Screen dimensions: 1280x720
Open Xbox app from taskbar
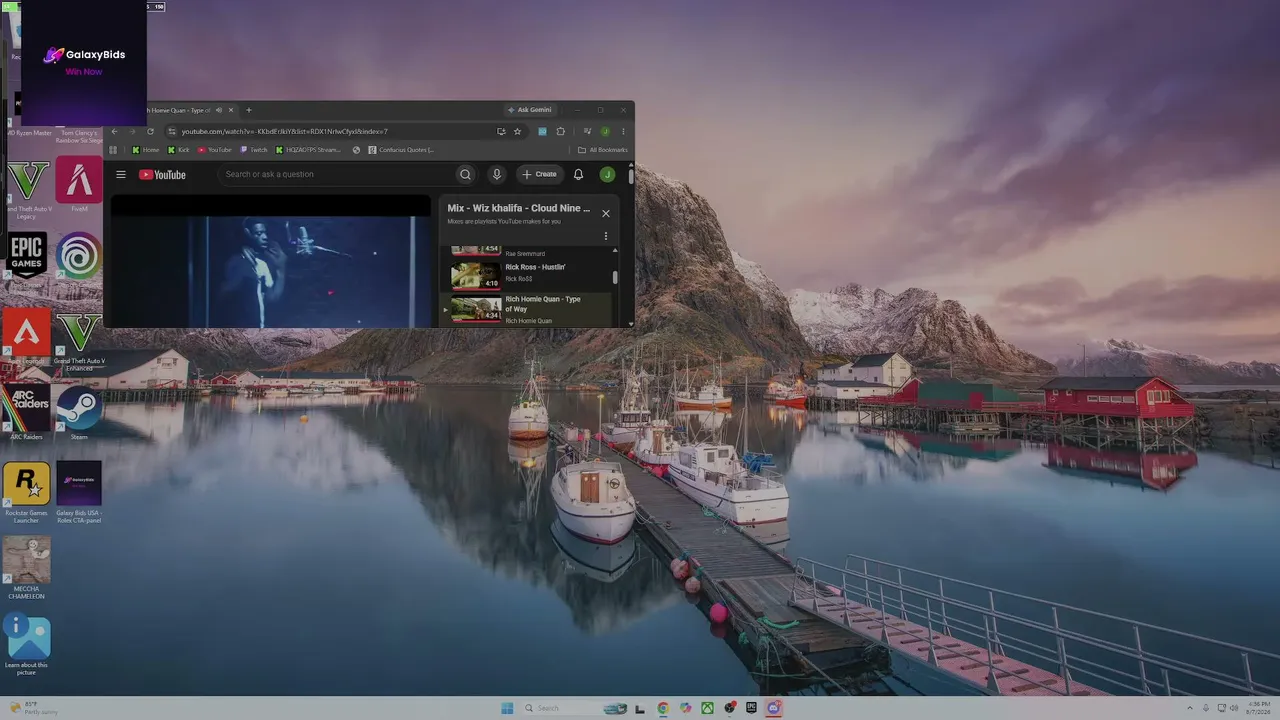[707, 708]
